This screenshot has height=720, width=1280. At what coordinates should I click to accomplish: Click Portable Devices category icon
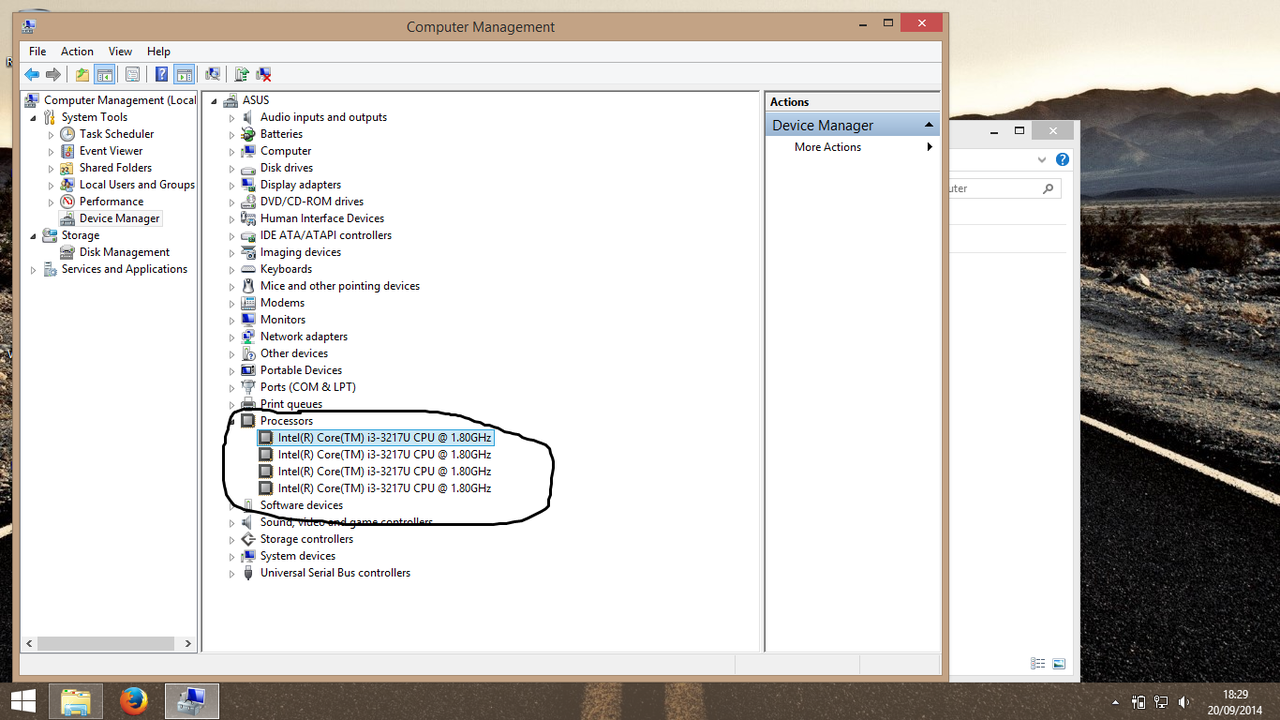point(248,370)
